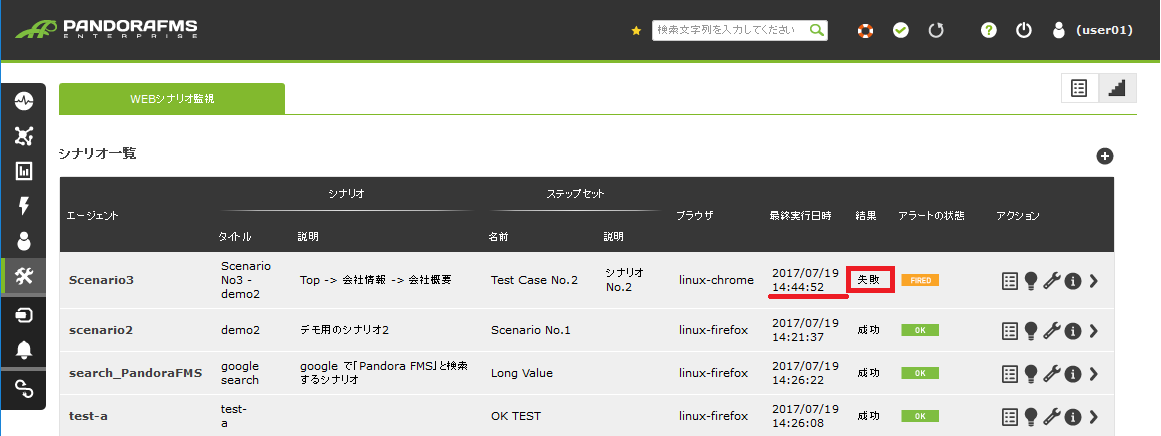Click the OK badge in test-a row

(x=920, y=417)
